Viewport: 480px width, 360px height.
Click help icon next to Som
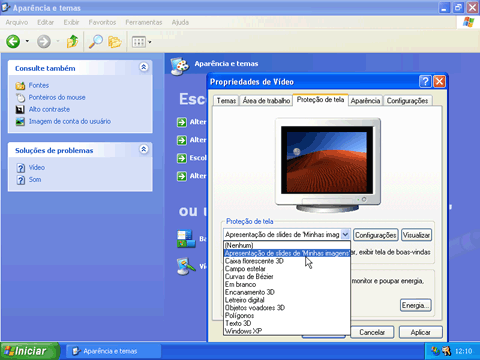tap(21, 180)
